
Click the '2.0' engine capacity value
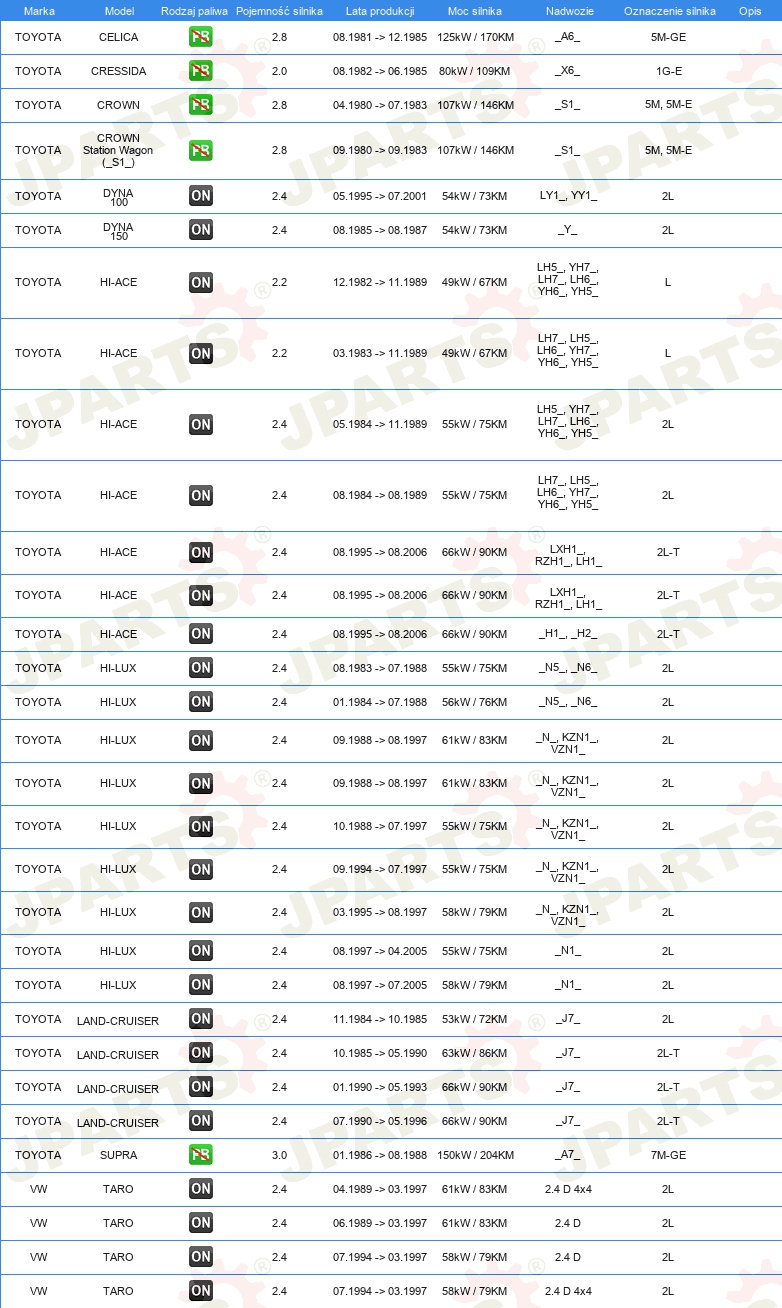[x=279, y=71]
